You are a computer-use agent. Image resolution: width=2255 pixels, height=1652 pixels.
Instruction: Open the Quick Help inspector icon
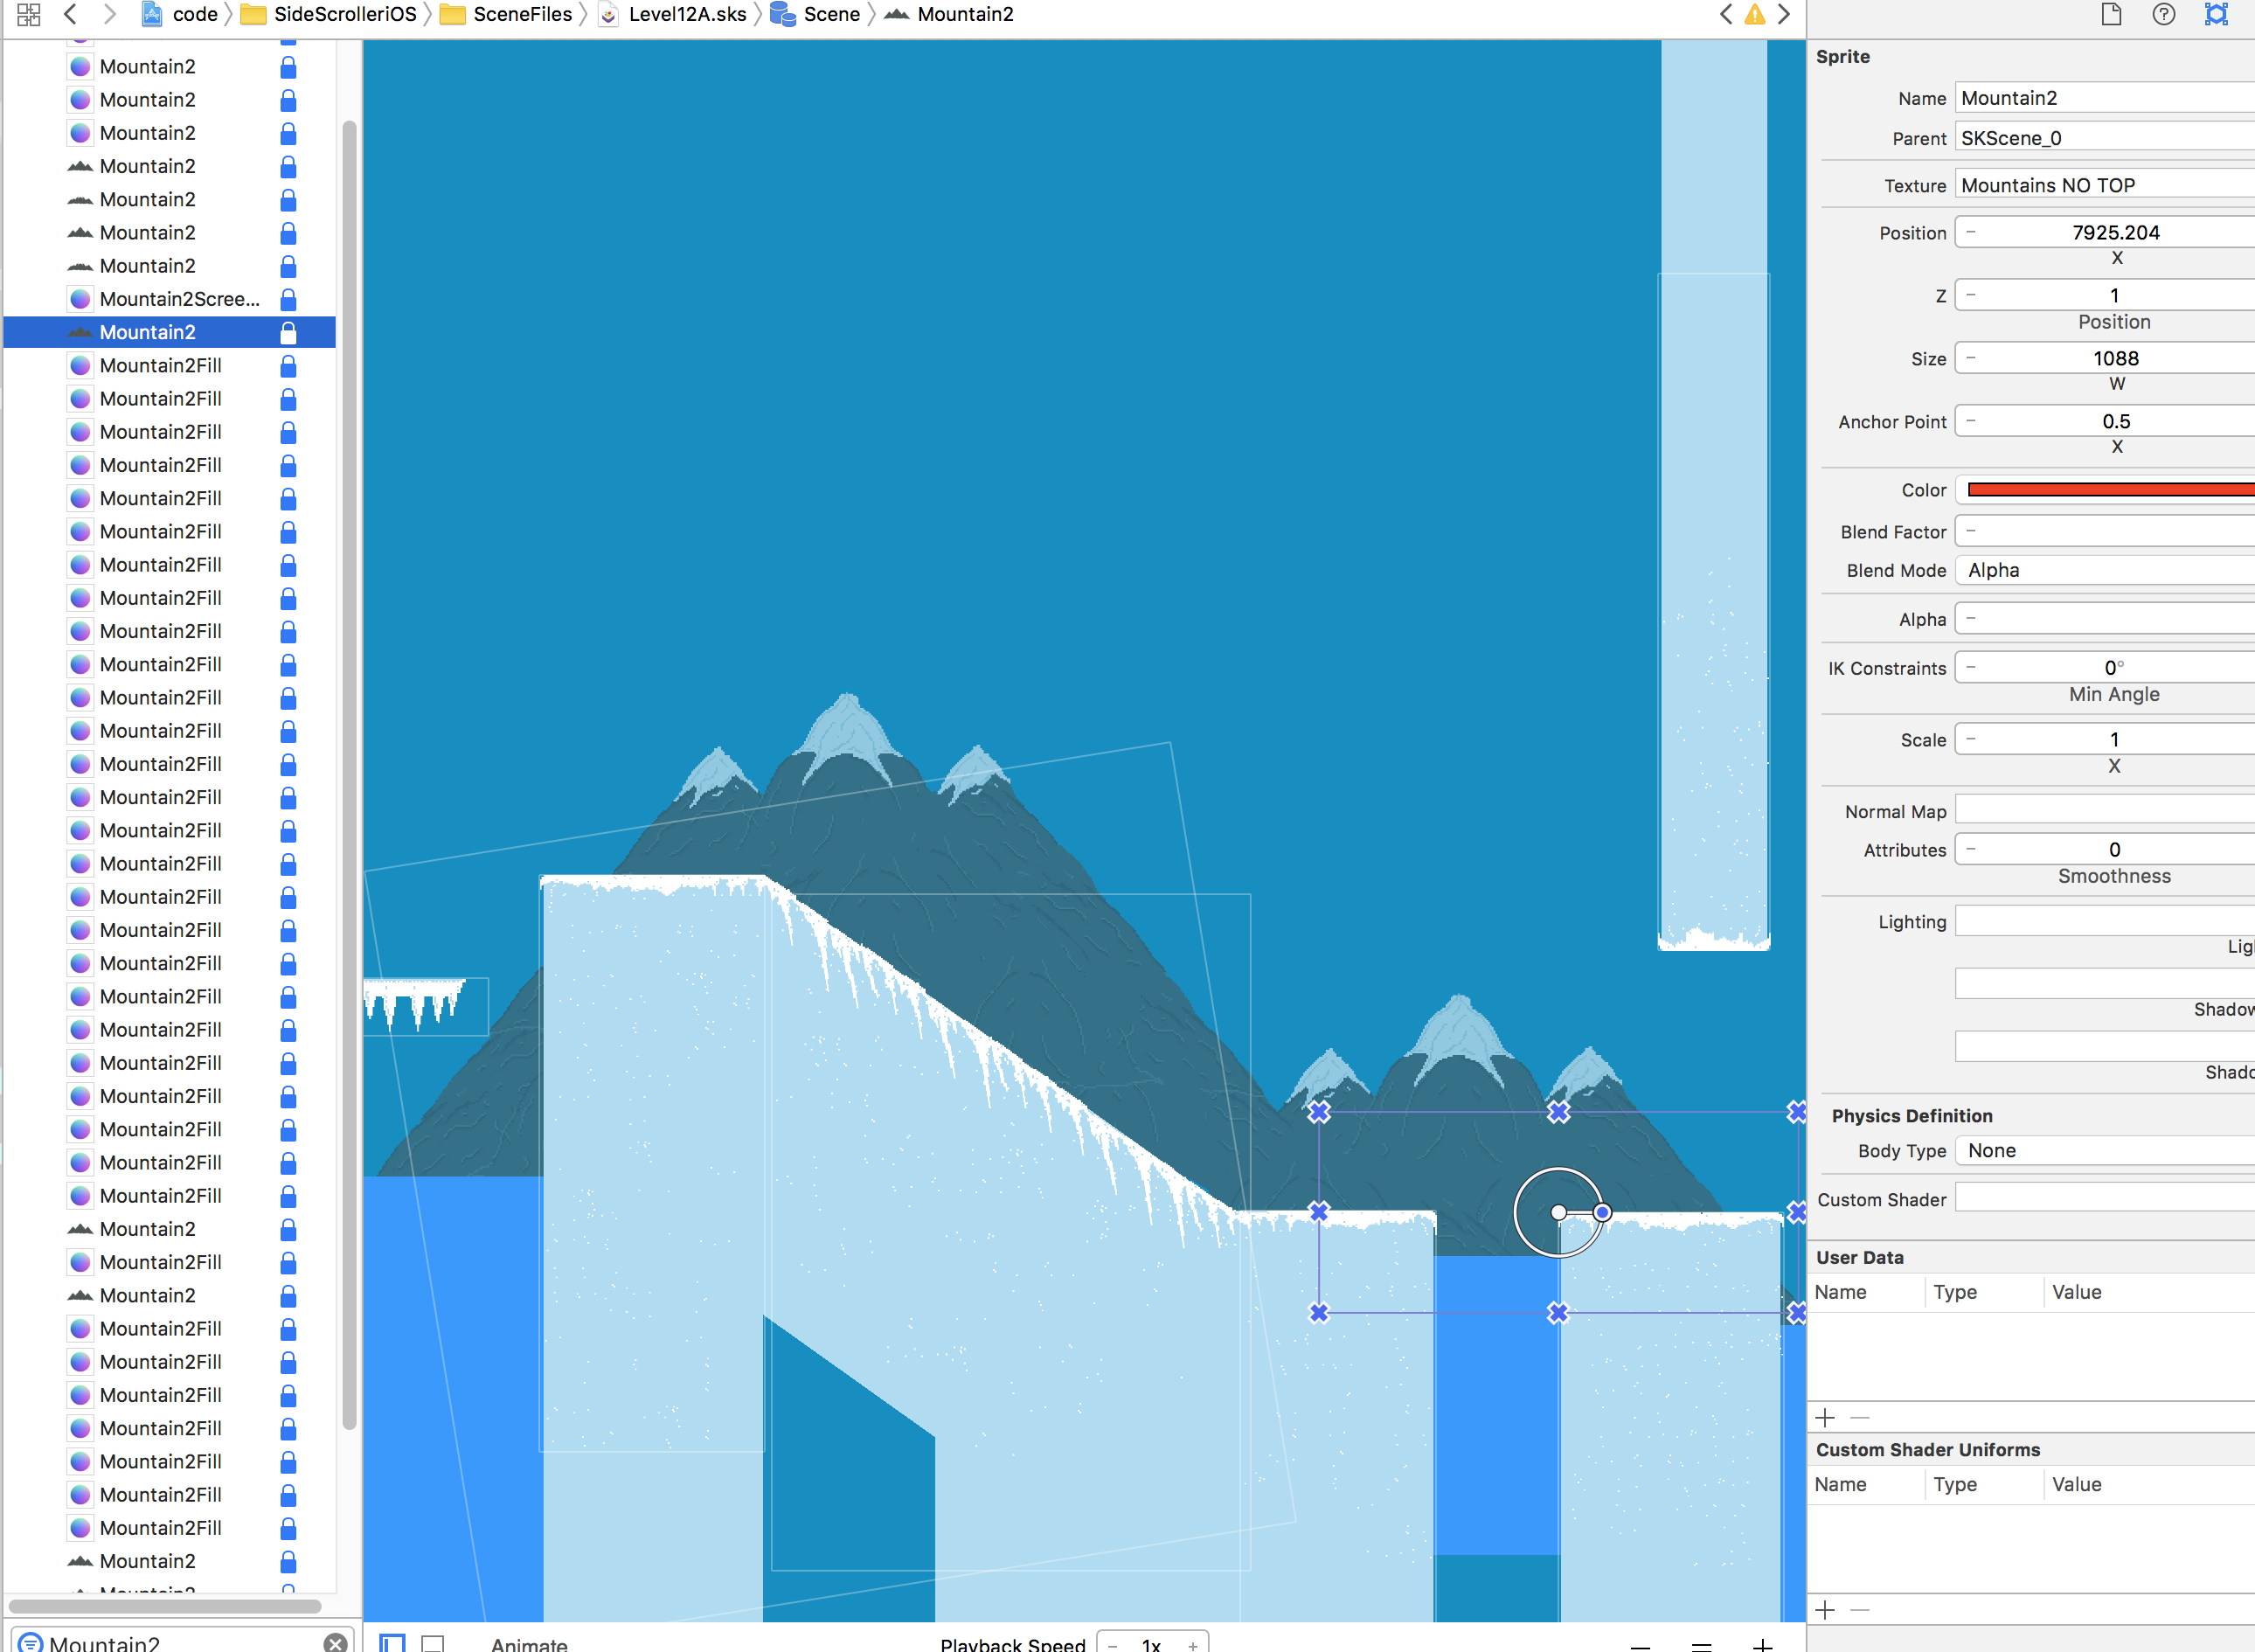pos(2163,14)
